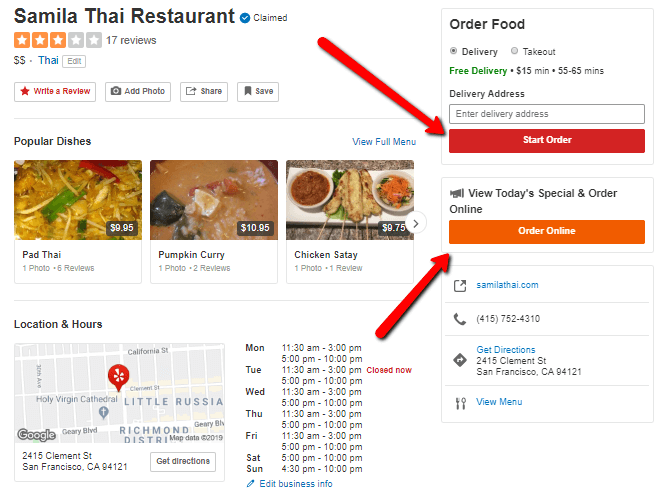This screenshot has height=491, width=668.
Task: Select the Takeout radio option
Action: click(x=514, y=51)
